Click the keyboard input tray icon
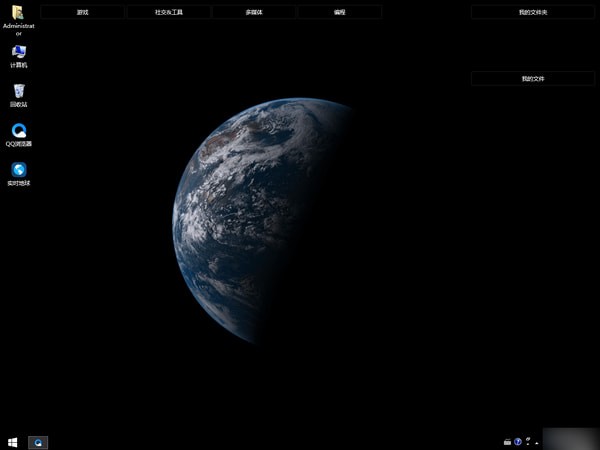600x450 pixels. click(507, 441)
